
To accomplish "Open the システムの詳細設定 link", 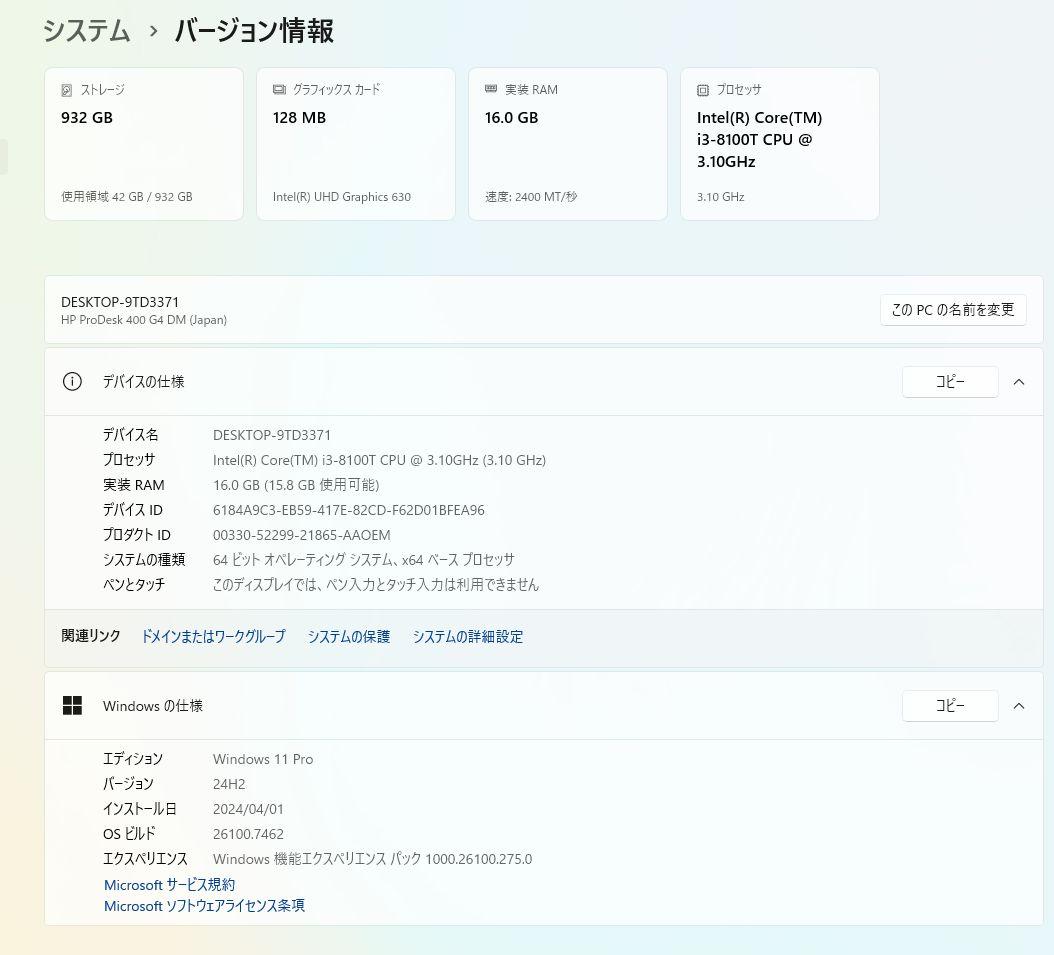I will click(x=467, y=636).
